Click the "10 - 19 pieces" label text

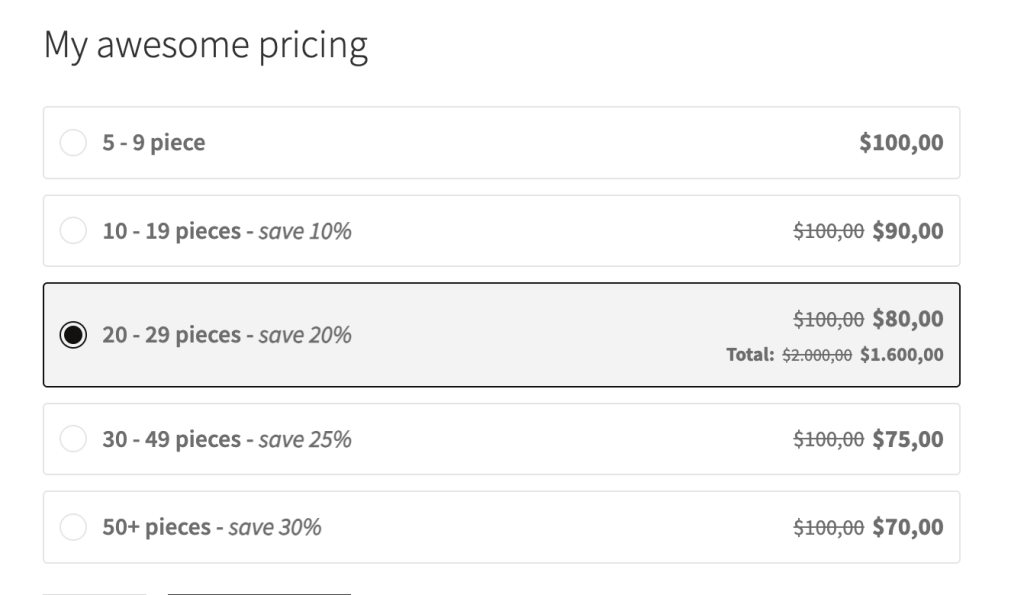171,231
